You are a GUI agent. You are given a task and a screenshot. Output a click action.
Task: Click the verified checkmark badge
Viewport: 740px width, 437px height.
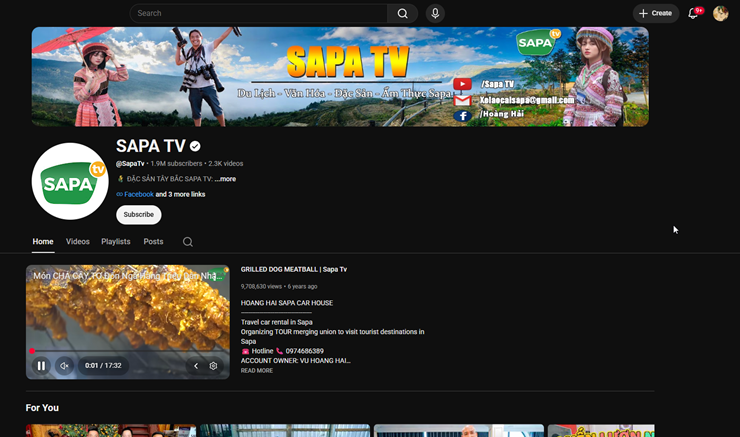pyautogui.click(x=195, y=146)
